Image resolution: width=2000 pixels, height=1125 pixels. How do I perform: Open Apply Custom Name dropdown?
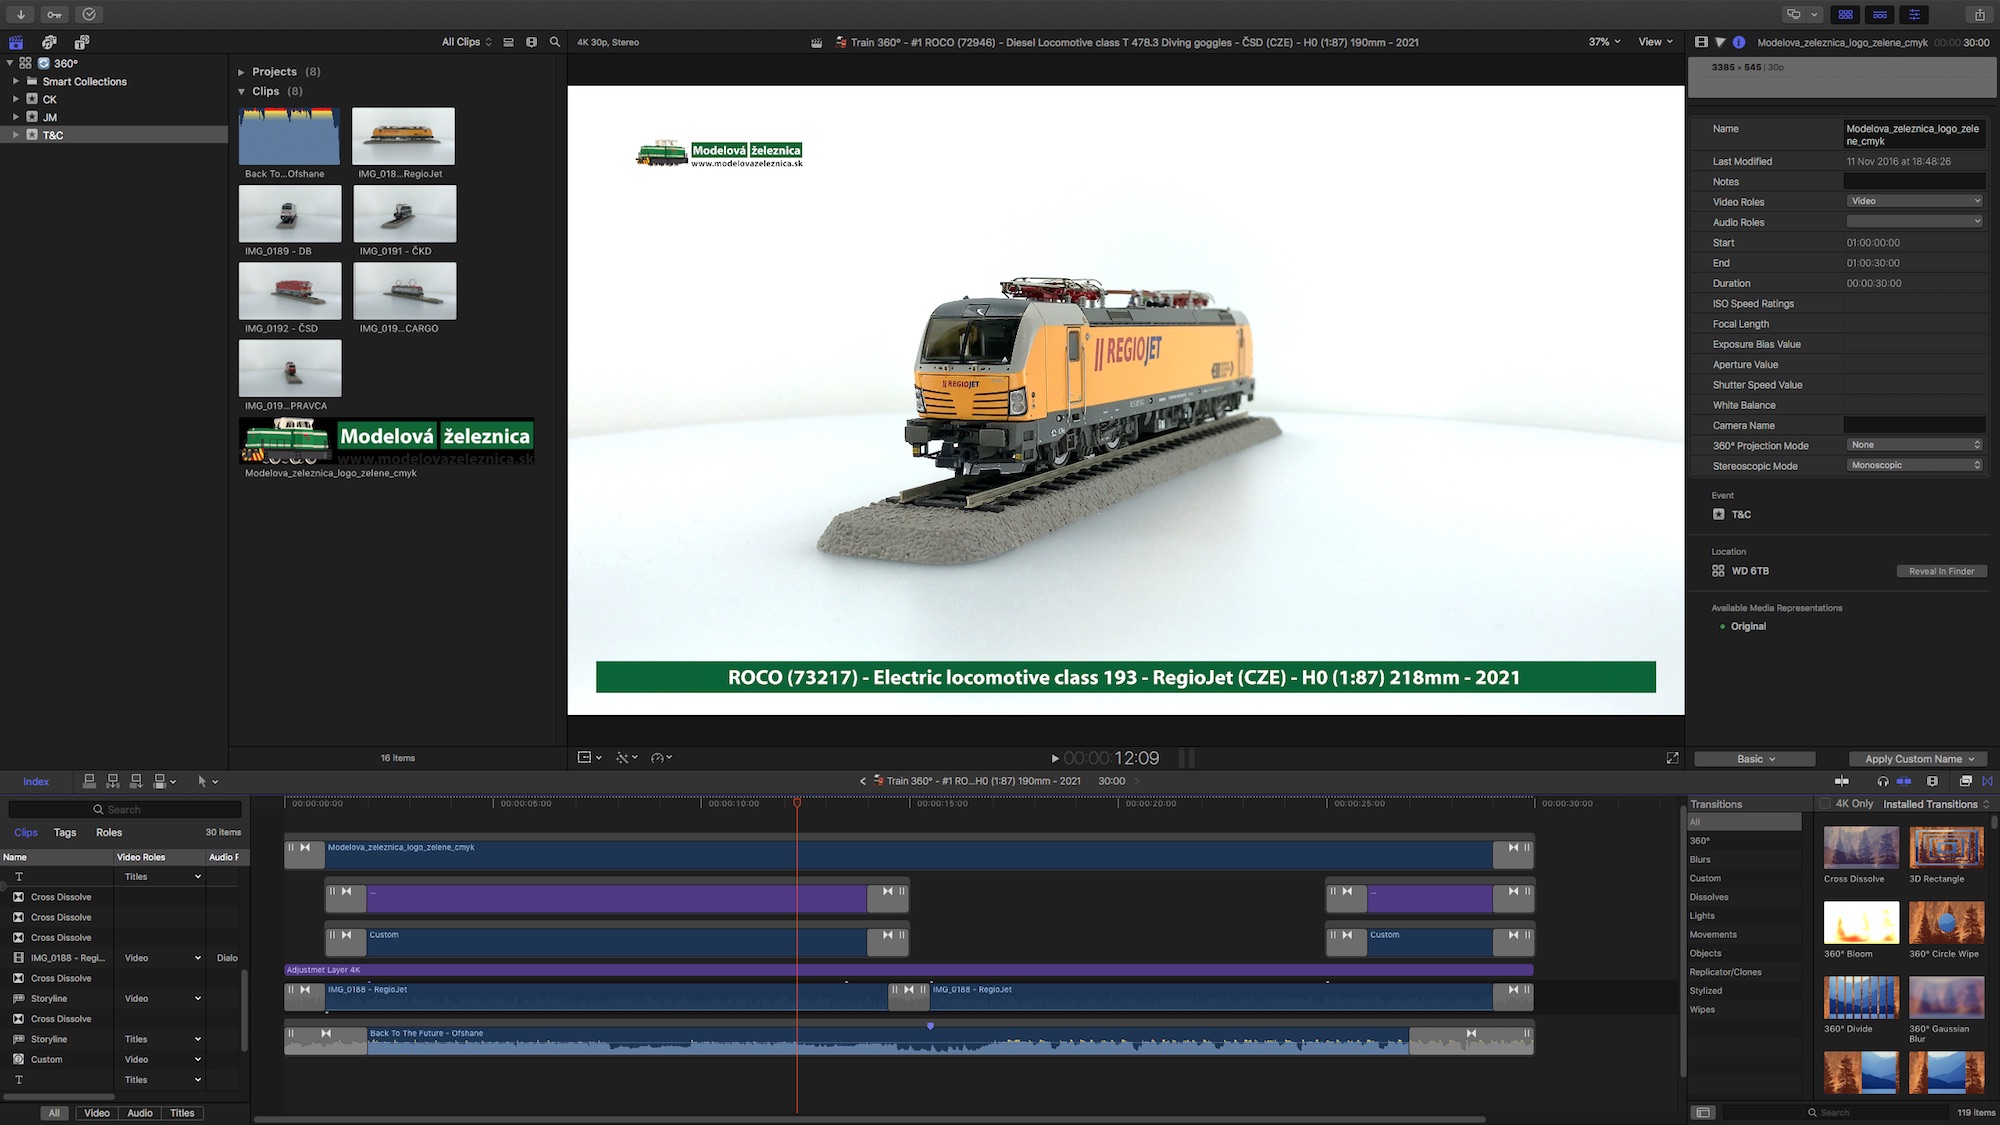tap(1919, 759)
